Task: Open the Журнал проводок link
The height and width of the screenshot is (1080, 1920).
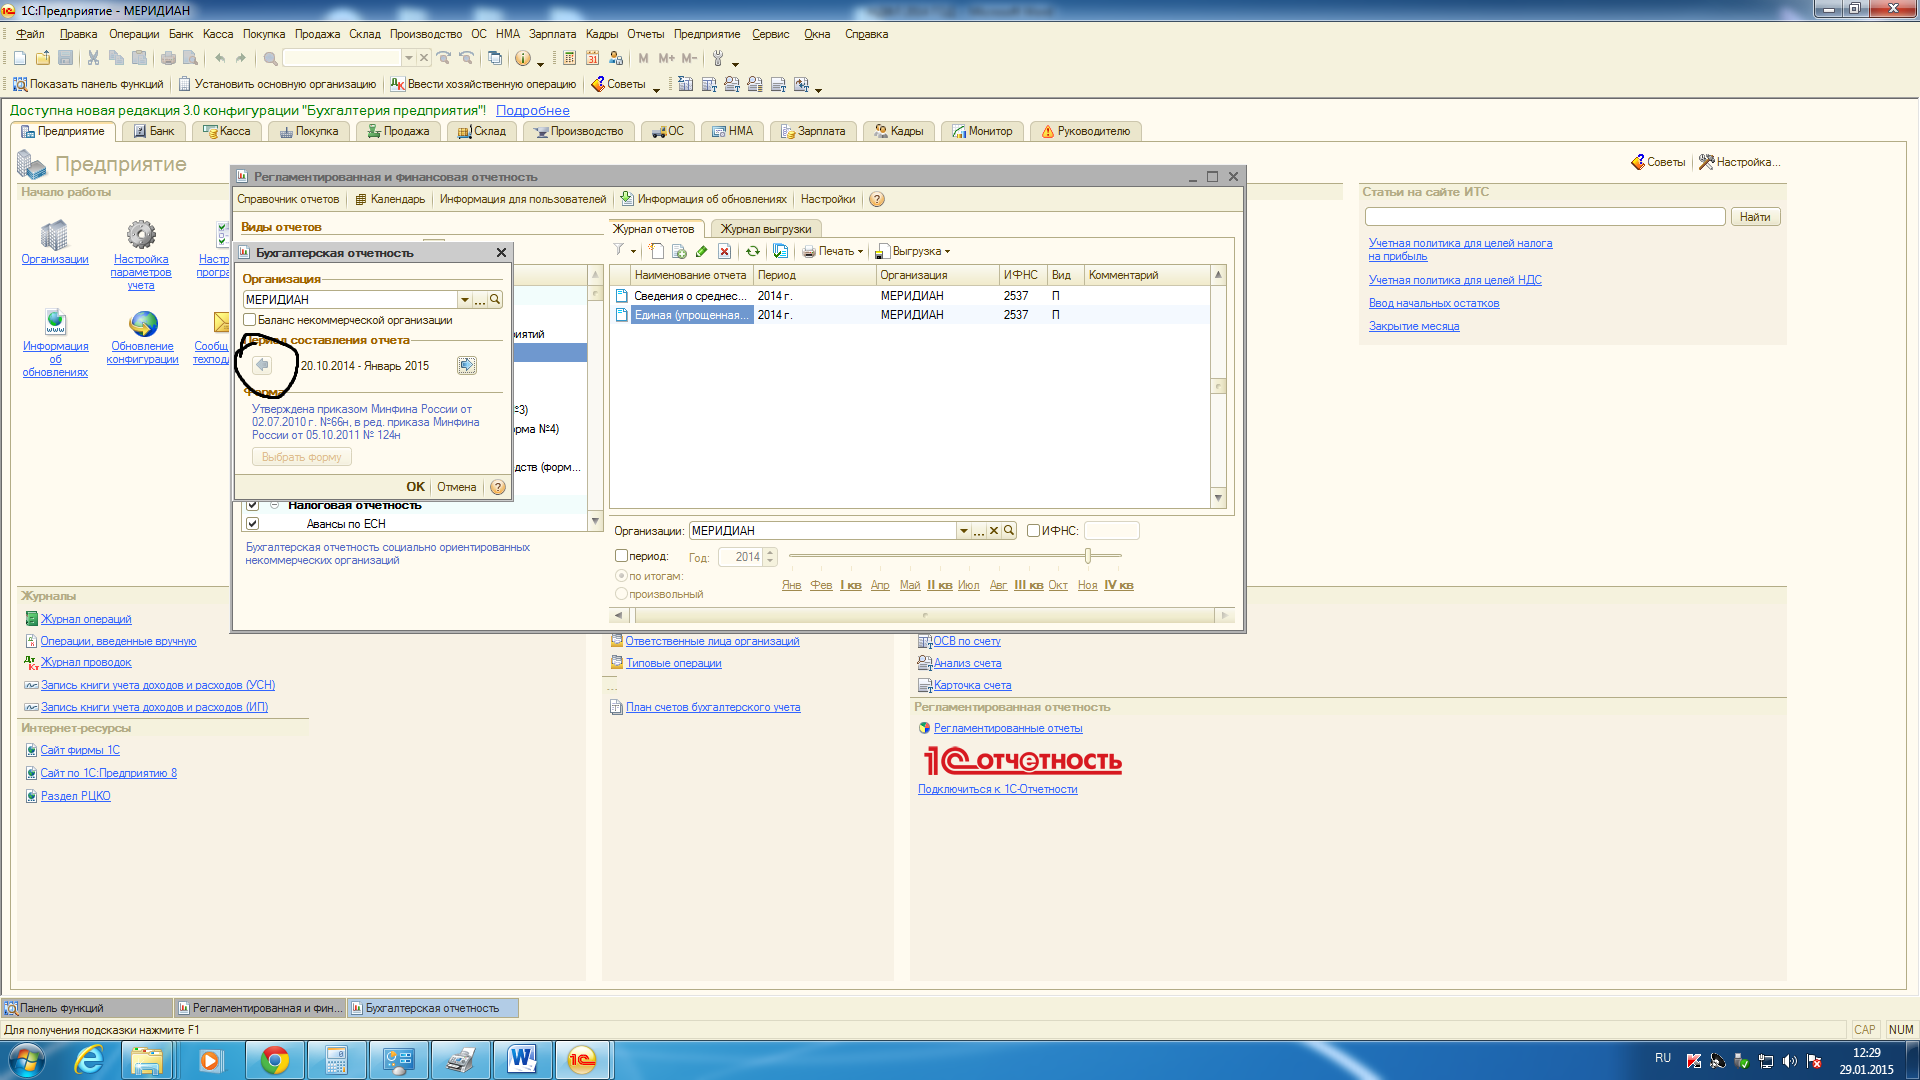Action: [x=86, y=662]
